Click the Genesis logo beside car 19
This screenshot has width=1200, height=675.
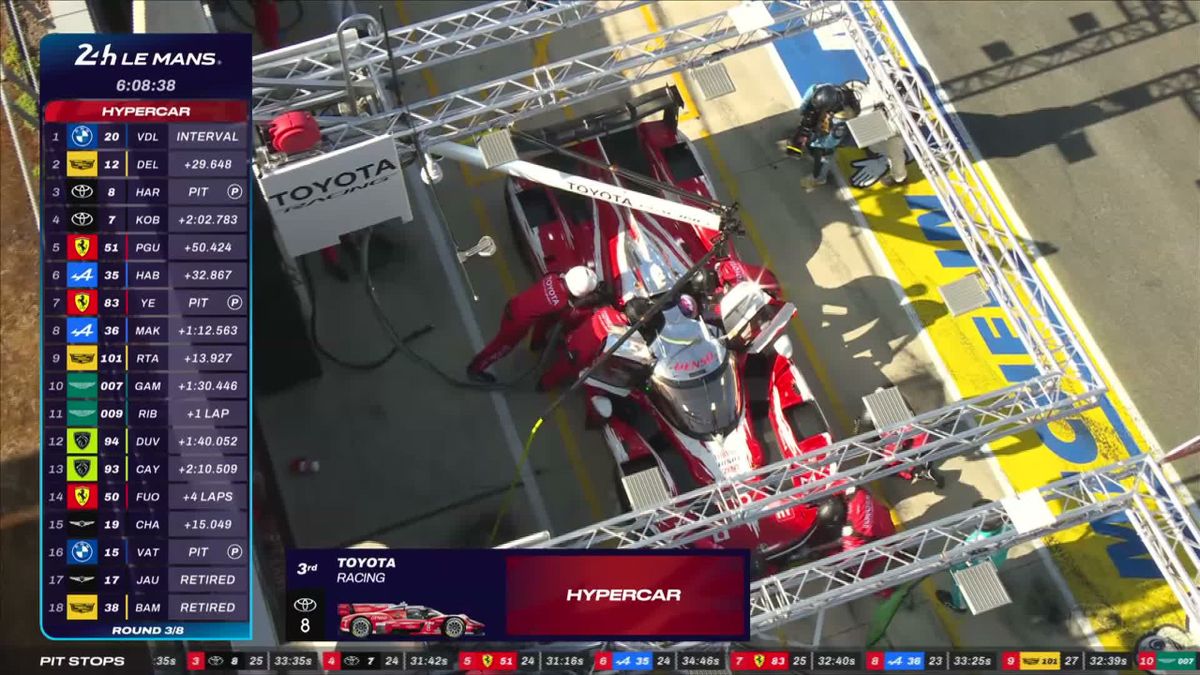[82, 524]
